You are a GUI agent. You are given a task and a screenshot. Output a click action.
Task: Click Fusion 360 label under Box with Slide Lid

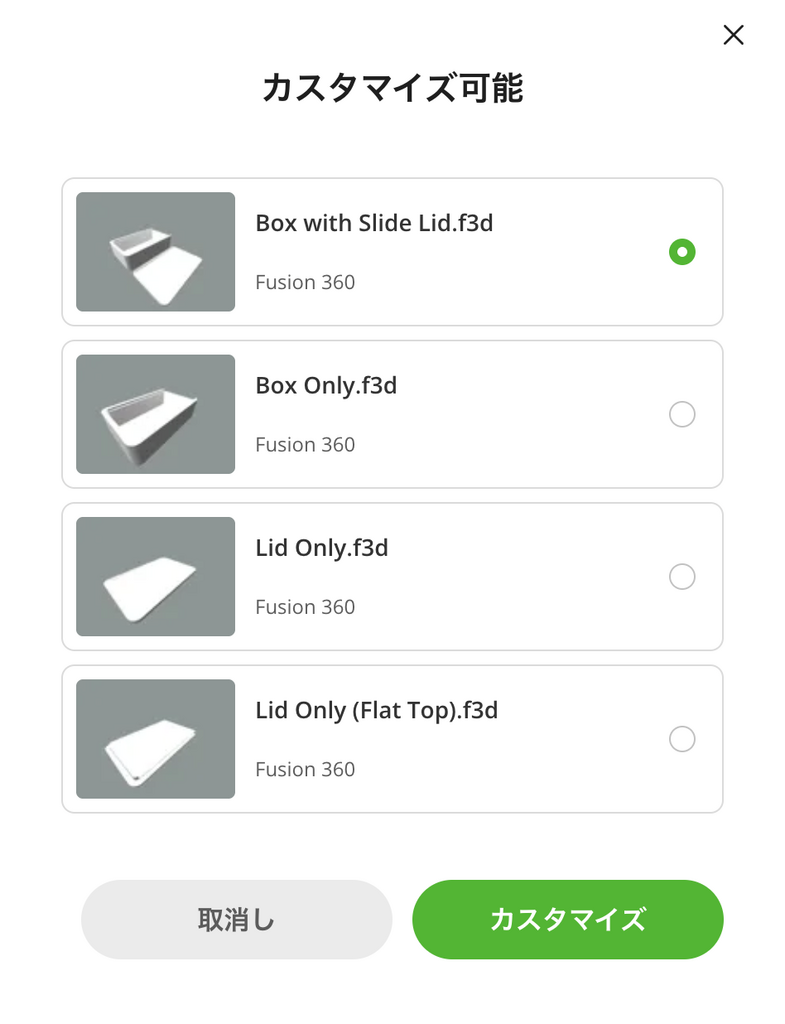[305, 282]
